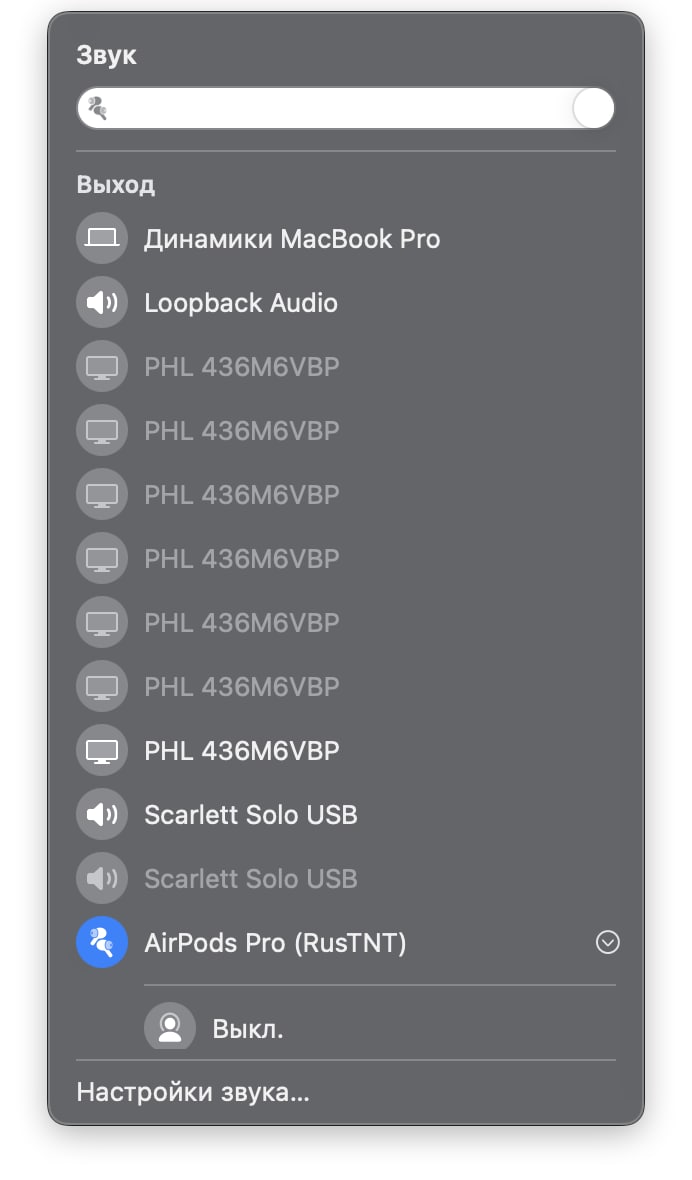
Task: Select the Выкл. noise control mode
Action: (x=247, y=1028)
